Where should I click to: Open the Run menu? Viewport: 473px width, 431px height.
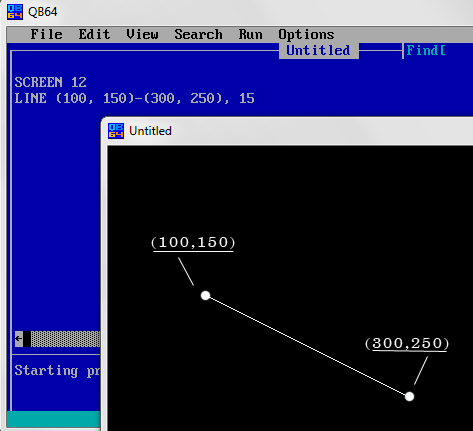pyautogui.click(x=250, y=34)
